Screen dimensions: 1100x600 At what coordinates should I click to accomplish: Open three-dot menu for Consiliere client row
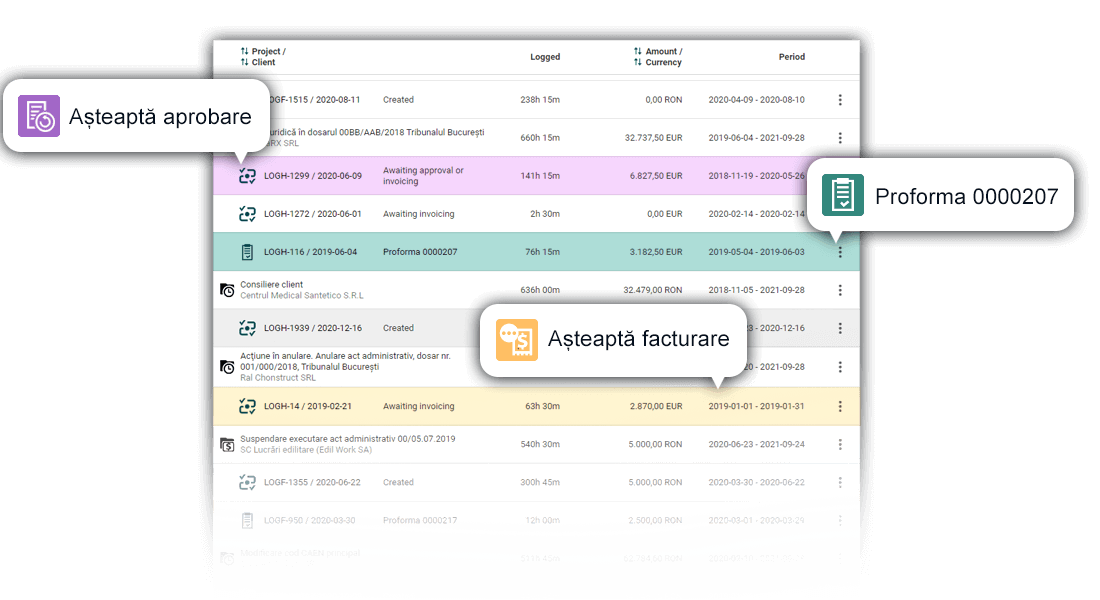tap(840, 290)
